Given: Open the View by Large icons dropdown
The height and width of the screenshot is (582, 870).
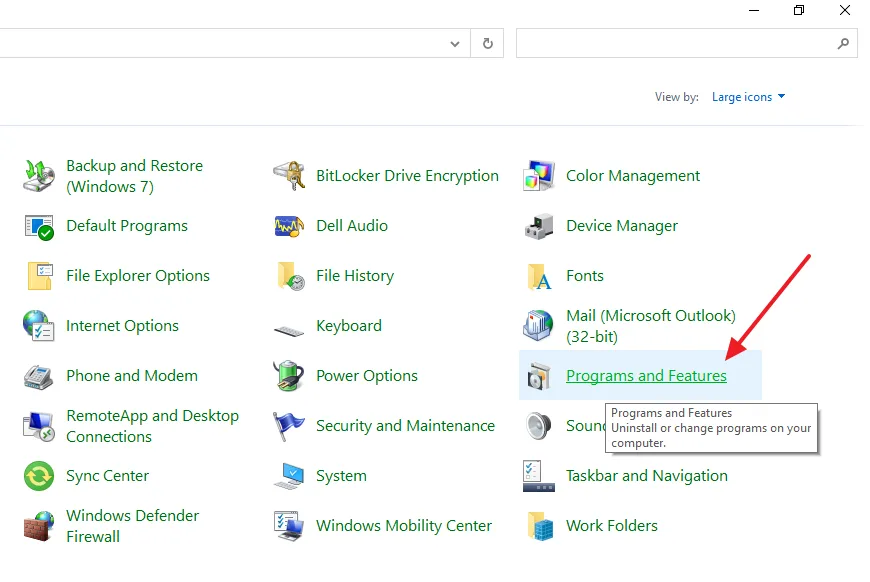Looking at the screenshot, I should click(748, 97).
